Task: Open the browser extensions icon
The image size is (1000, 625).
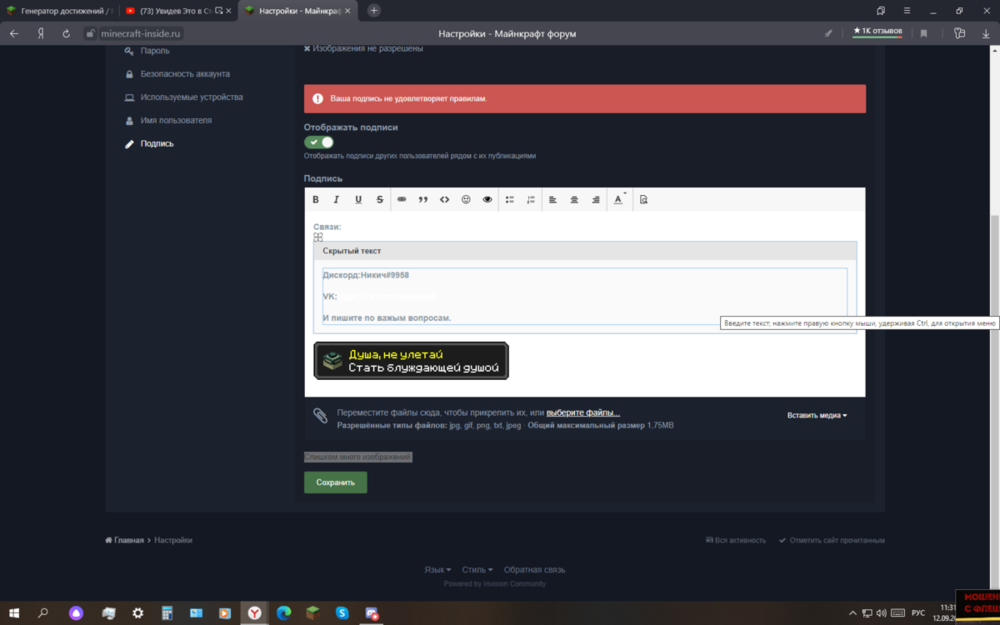Action: pyautogui.click(x=960, y=34)
